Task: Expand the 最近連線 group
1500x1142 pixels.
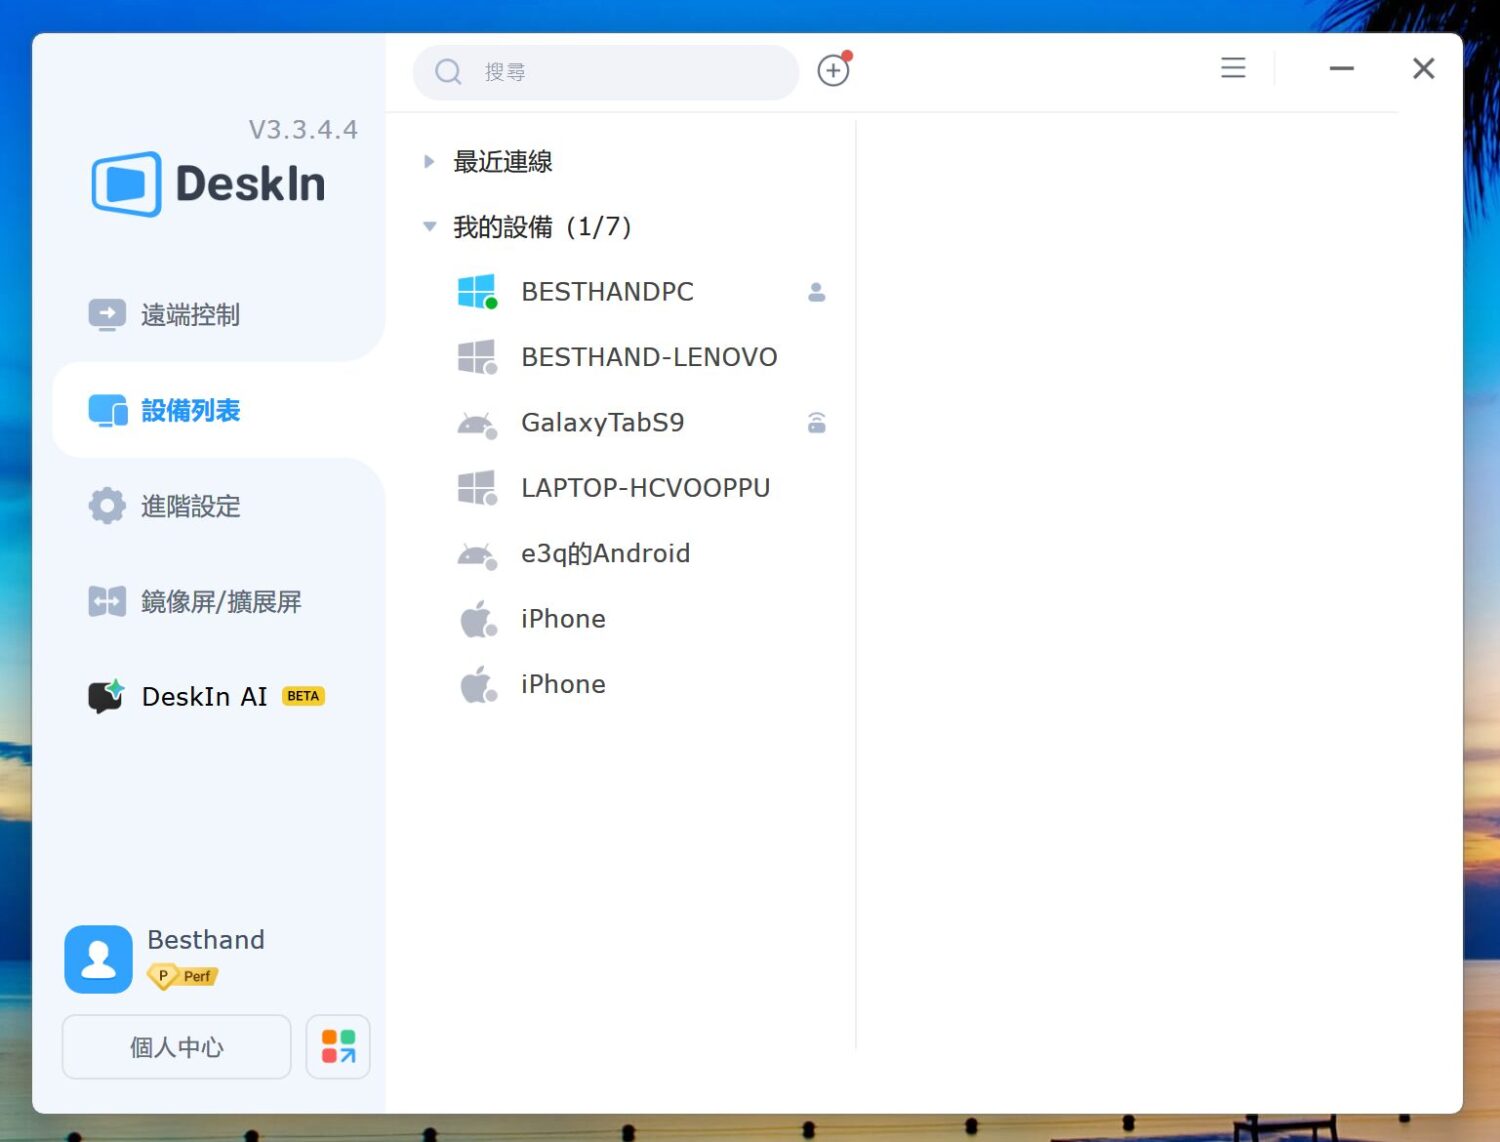Action: tap(428, 161)
